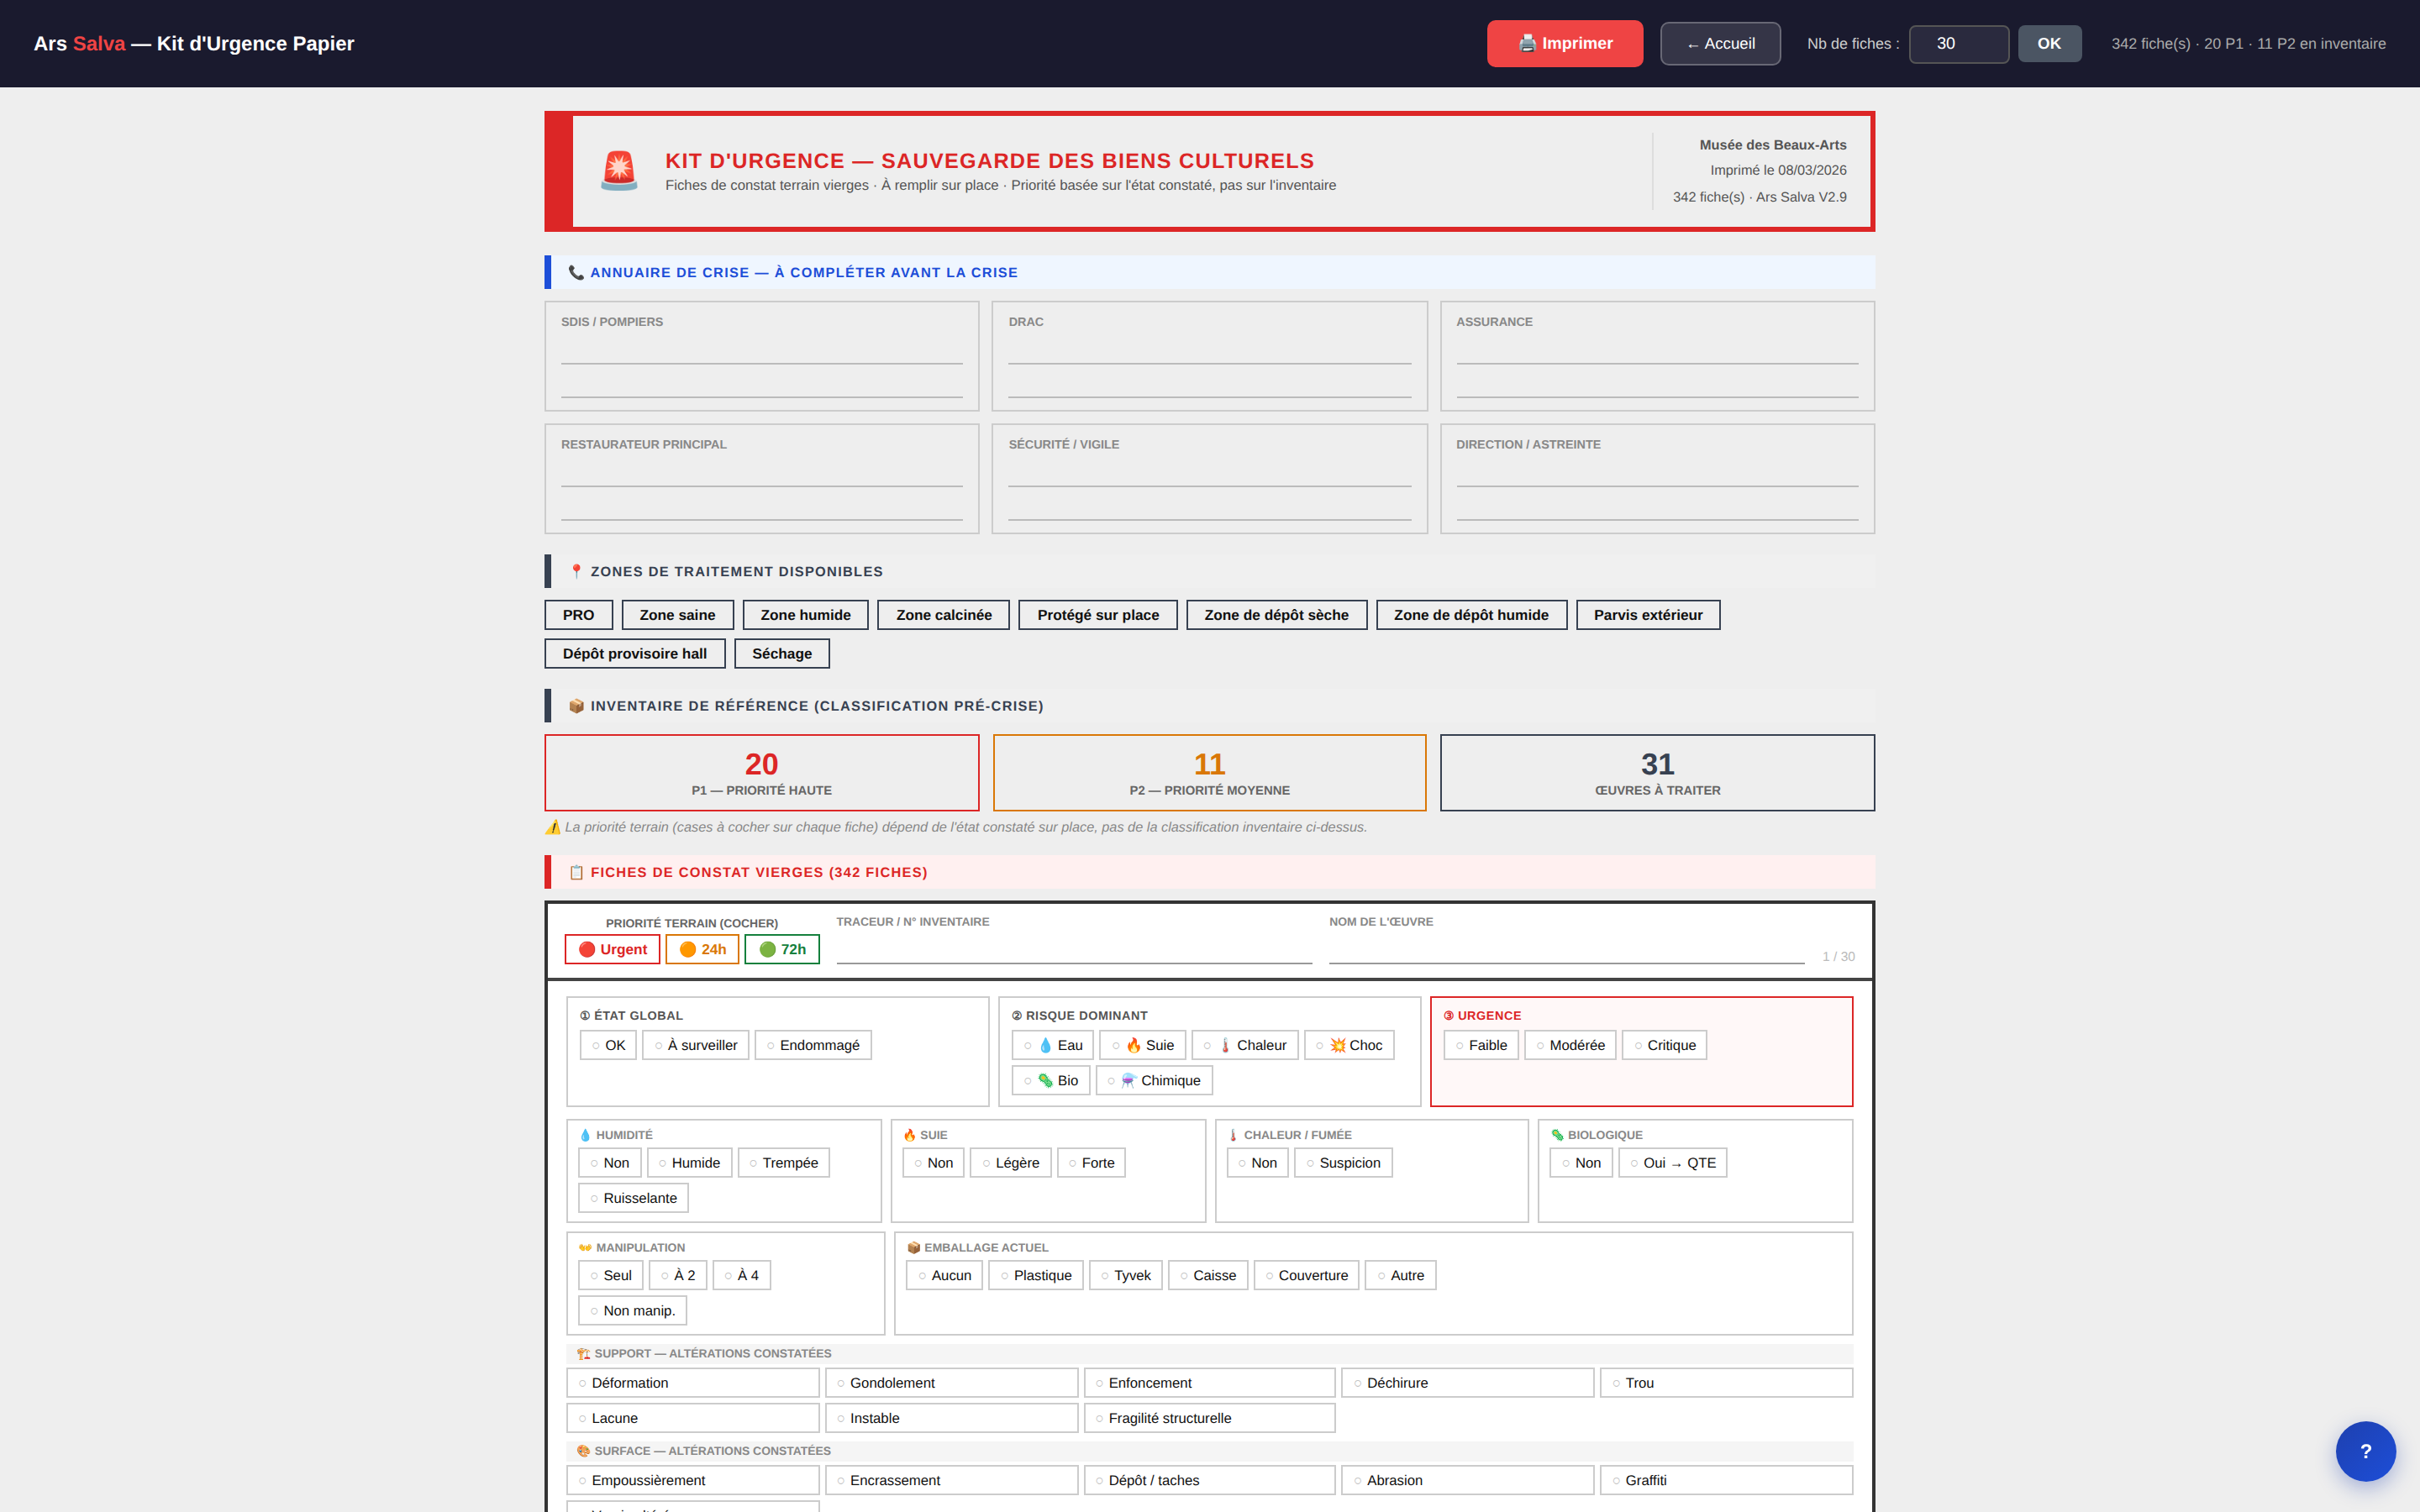Screen dimensions: 2420x1512
Task: Click the Nb de fiches number field
Action: pyautogui.click(x=1958, y=44)
